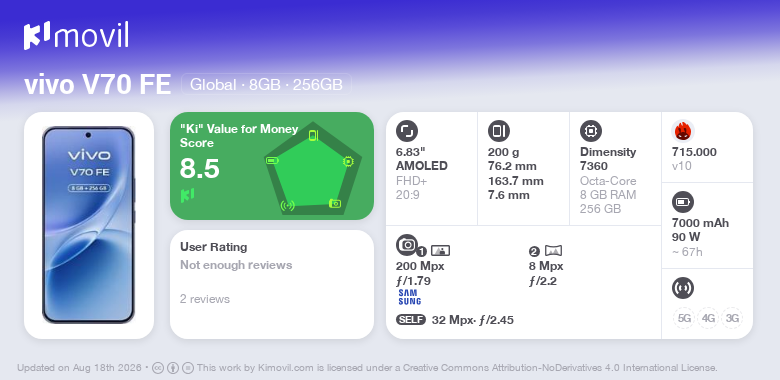780x380 pixels.
Task: Select the 3G network badge
Action: 732,318
